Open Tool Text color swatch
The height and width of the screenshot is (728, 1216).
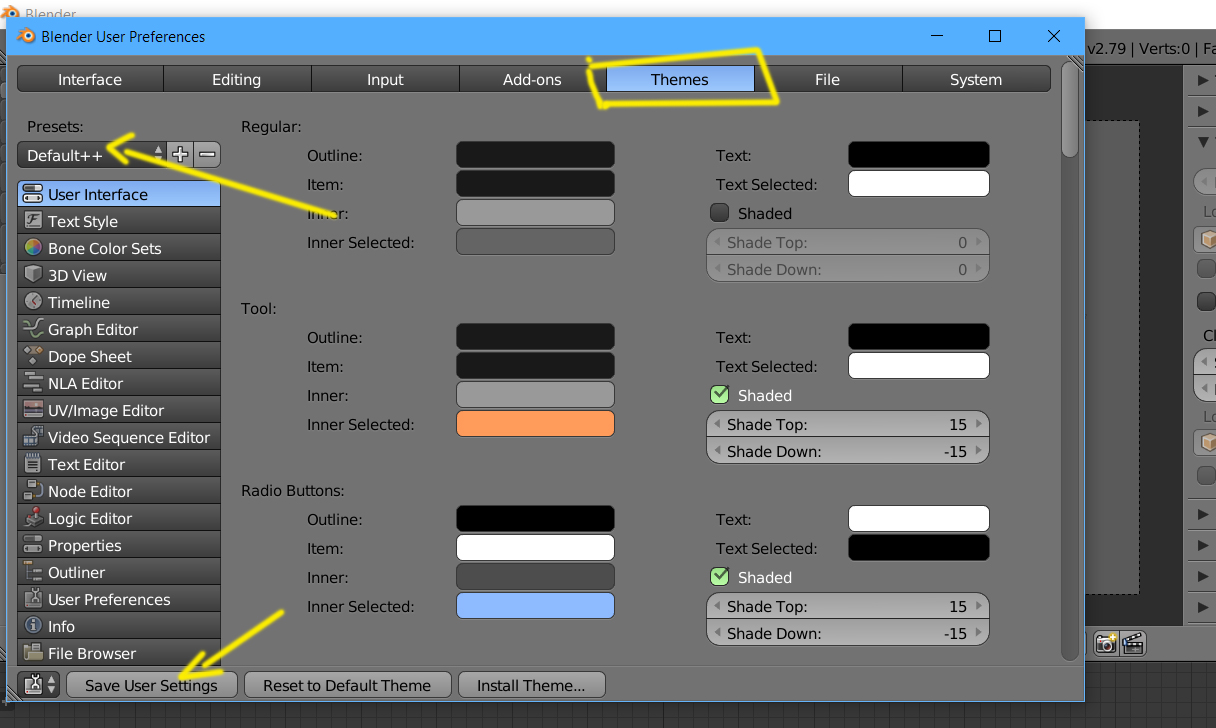point(919,336)
